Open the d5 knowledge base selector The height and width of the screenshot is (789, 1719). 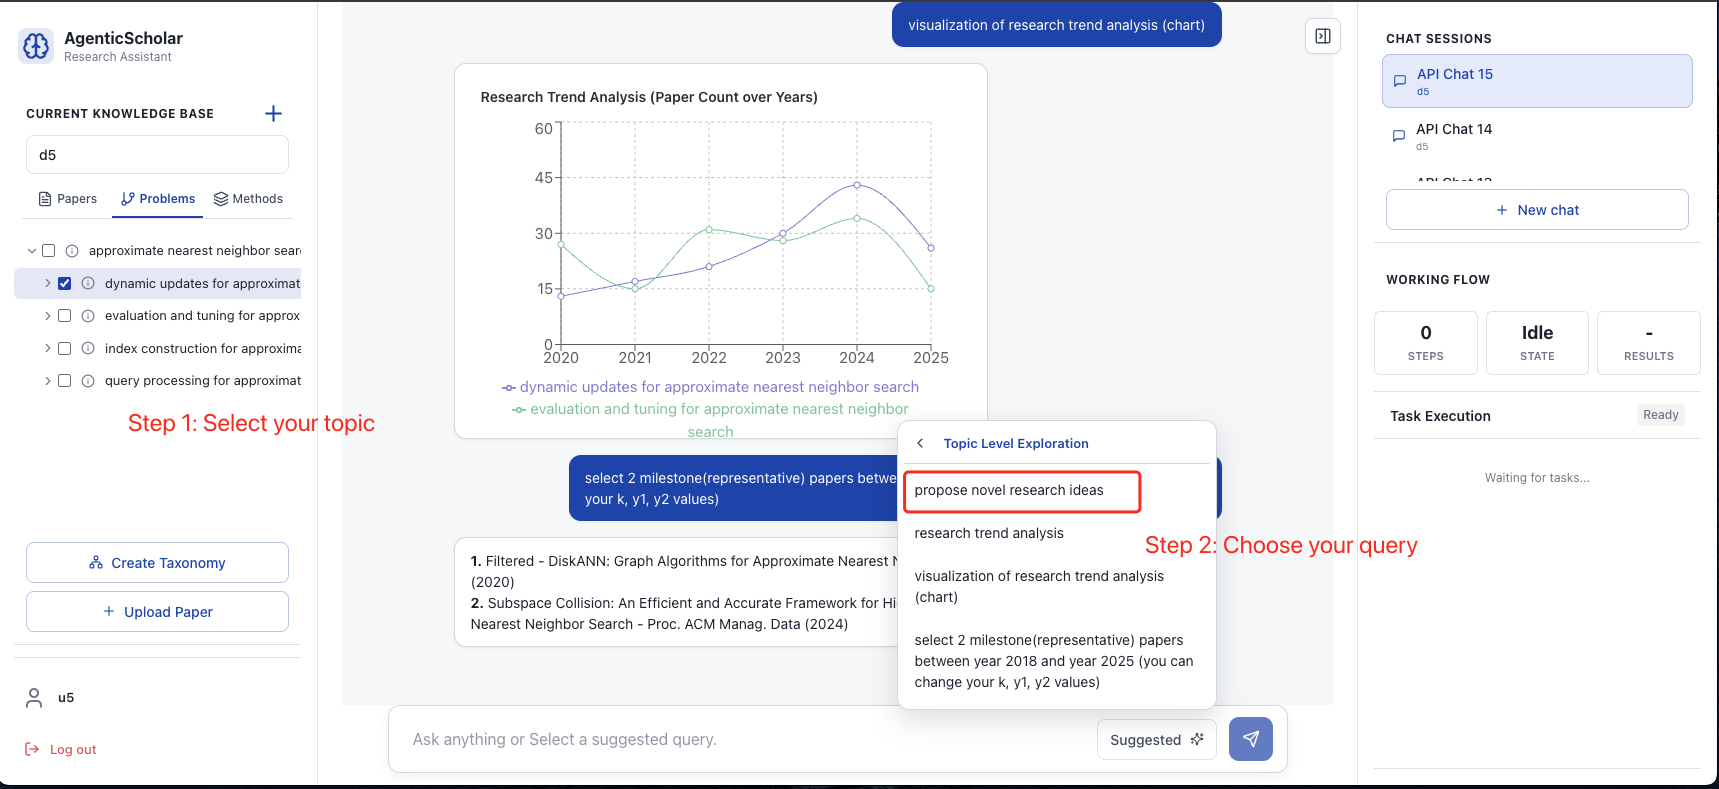(x=157, y=155)
